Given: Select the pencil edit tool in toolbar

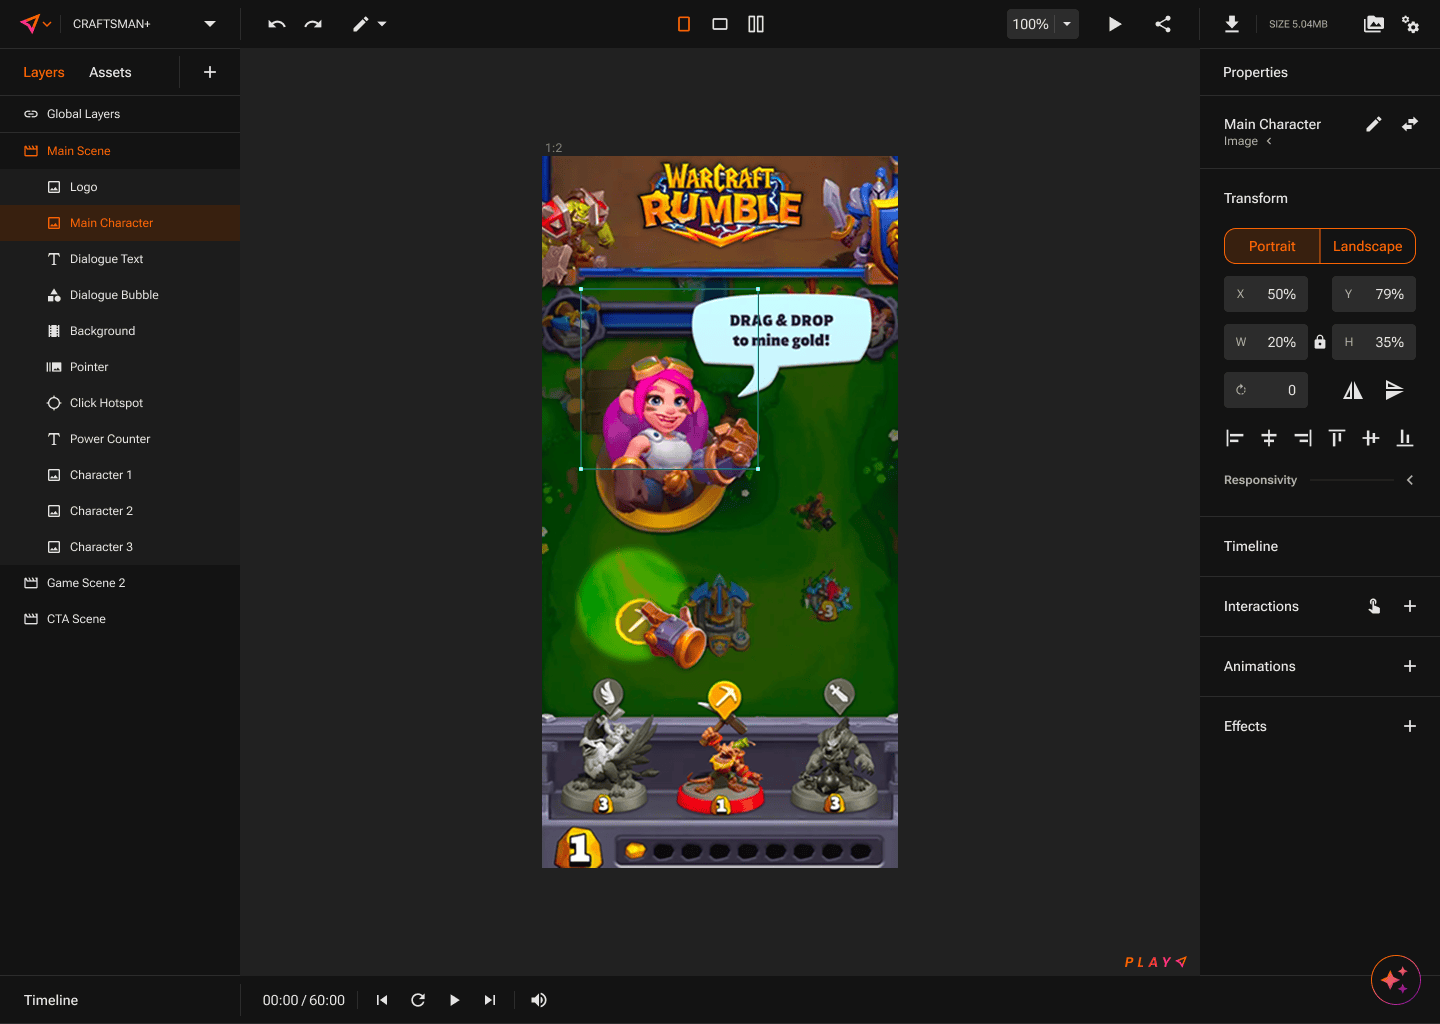Looking at the screenshot, I should tap(361, 24).
